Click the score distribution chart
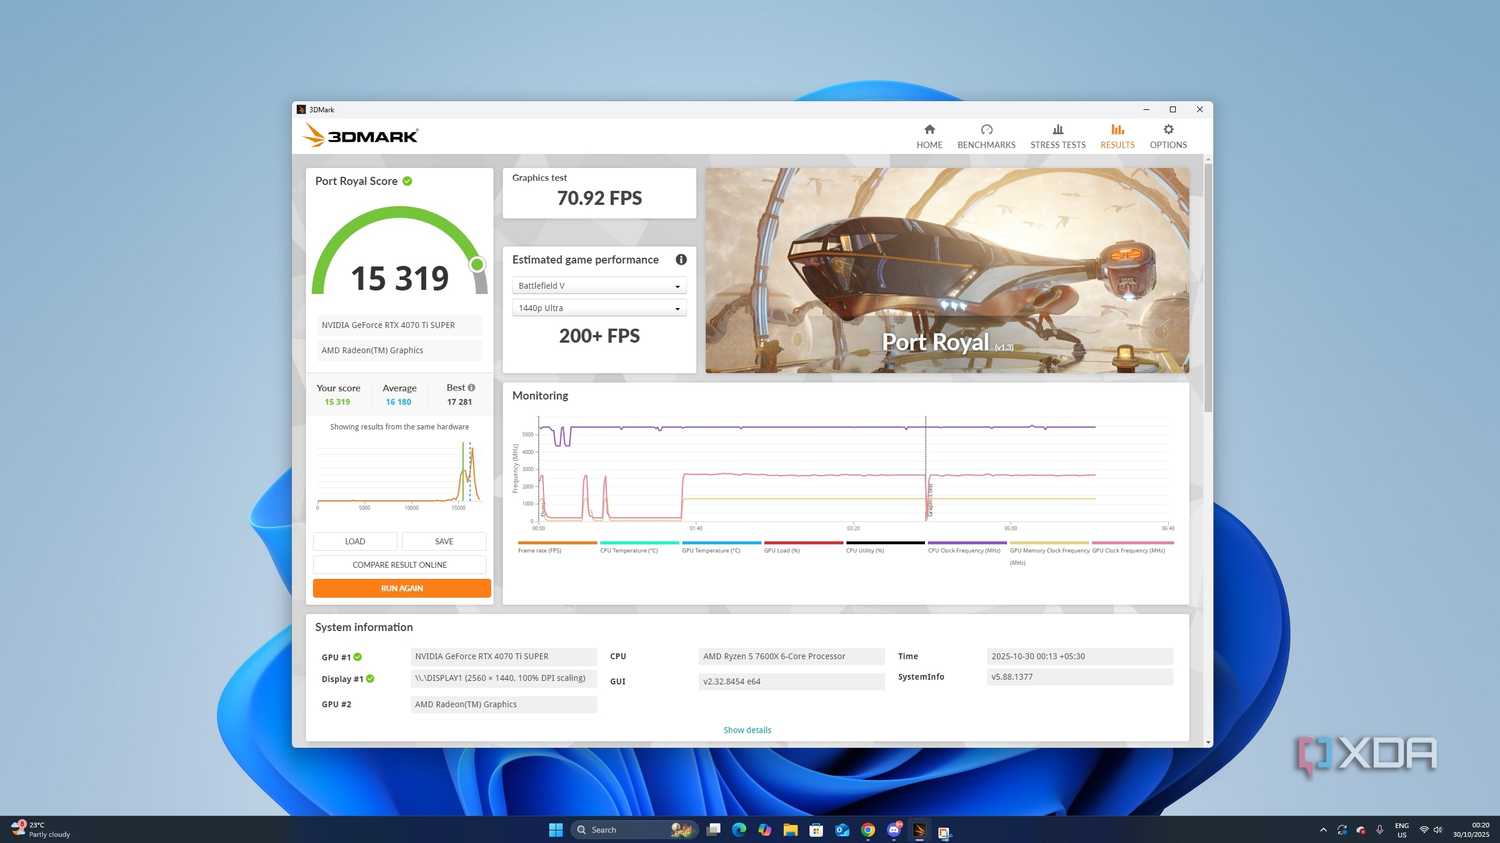The width and height of the screenshot is (1500, 843). [399, 475]
